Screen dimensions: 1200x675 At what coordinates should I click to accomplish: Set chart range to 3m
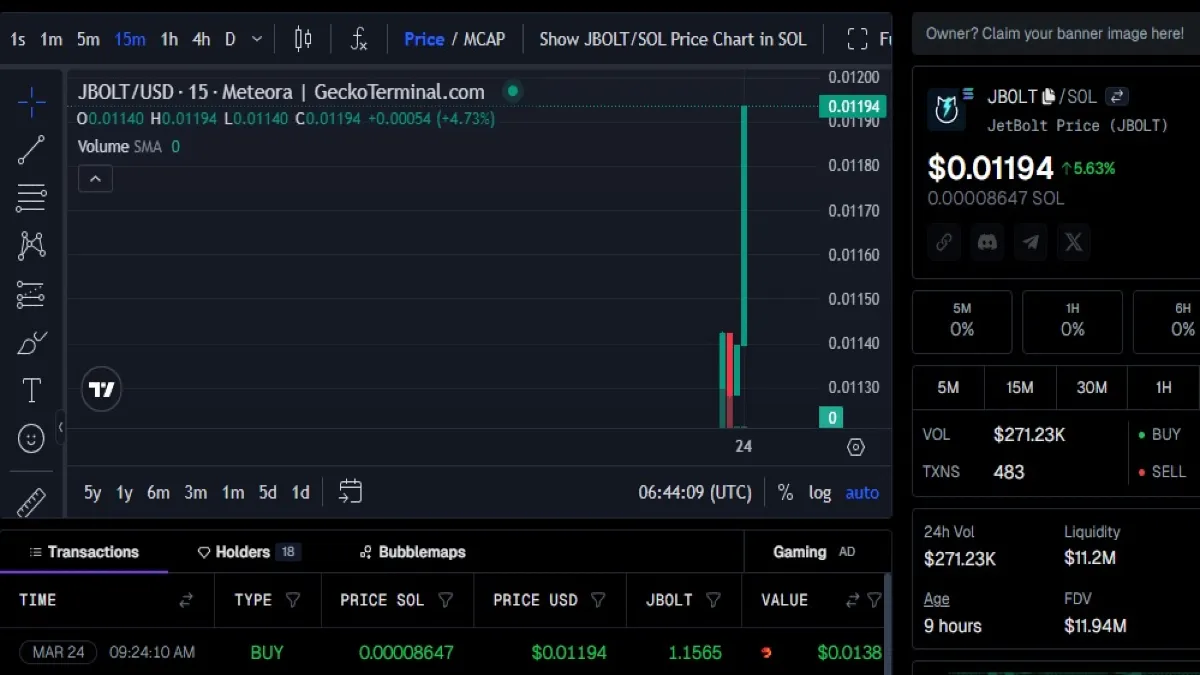pos(195,492)
